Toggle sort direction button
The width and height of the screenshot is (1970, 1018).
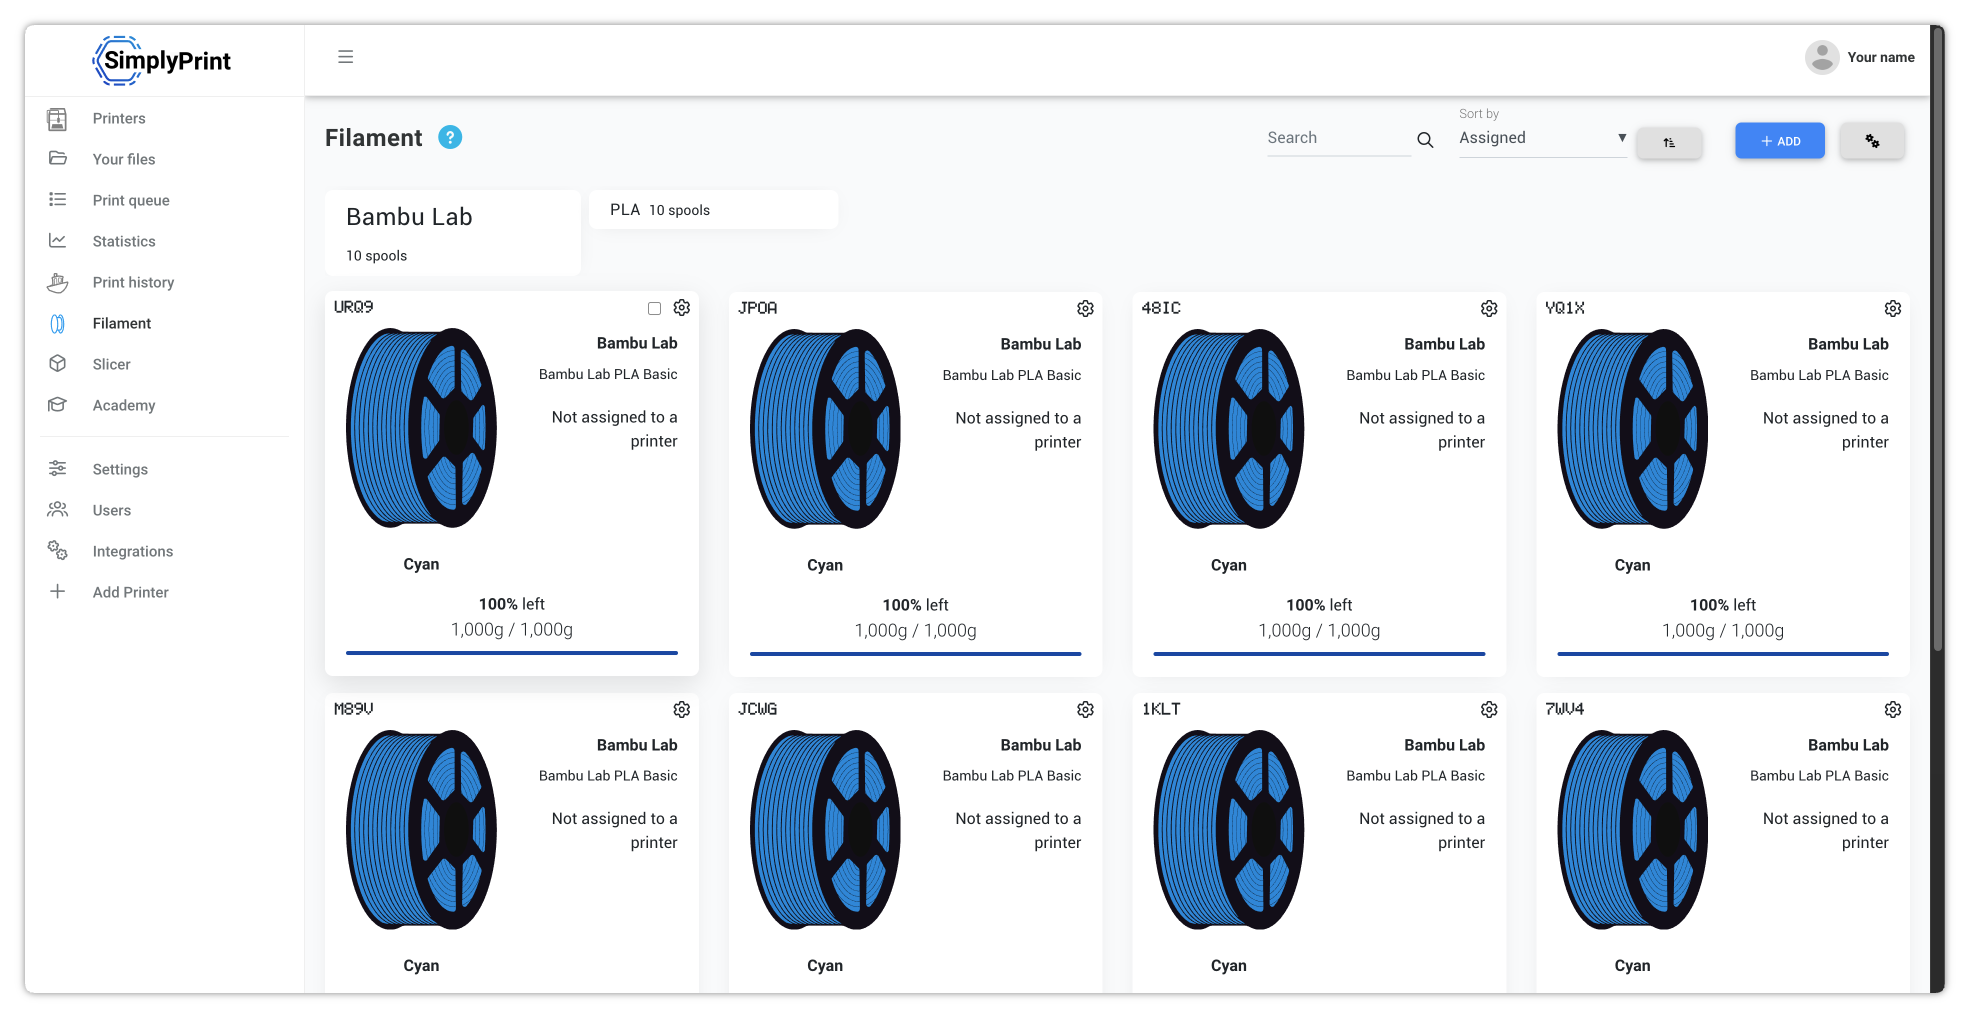(1669, 142)
